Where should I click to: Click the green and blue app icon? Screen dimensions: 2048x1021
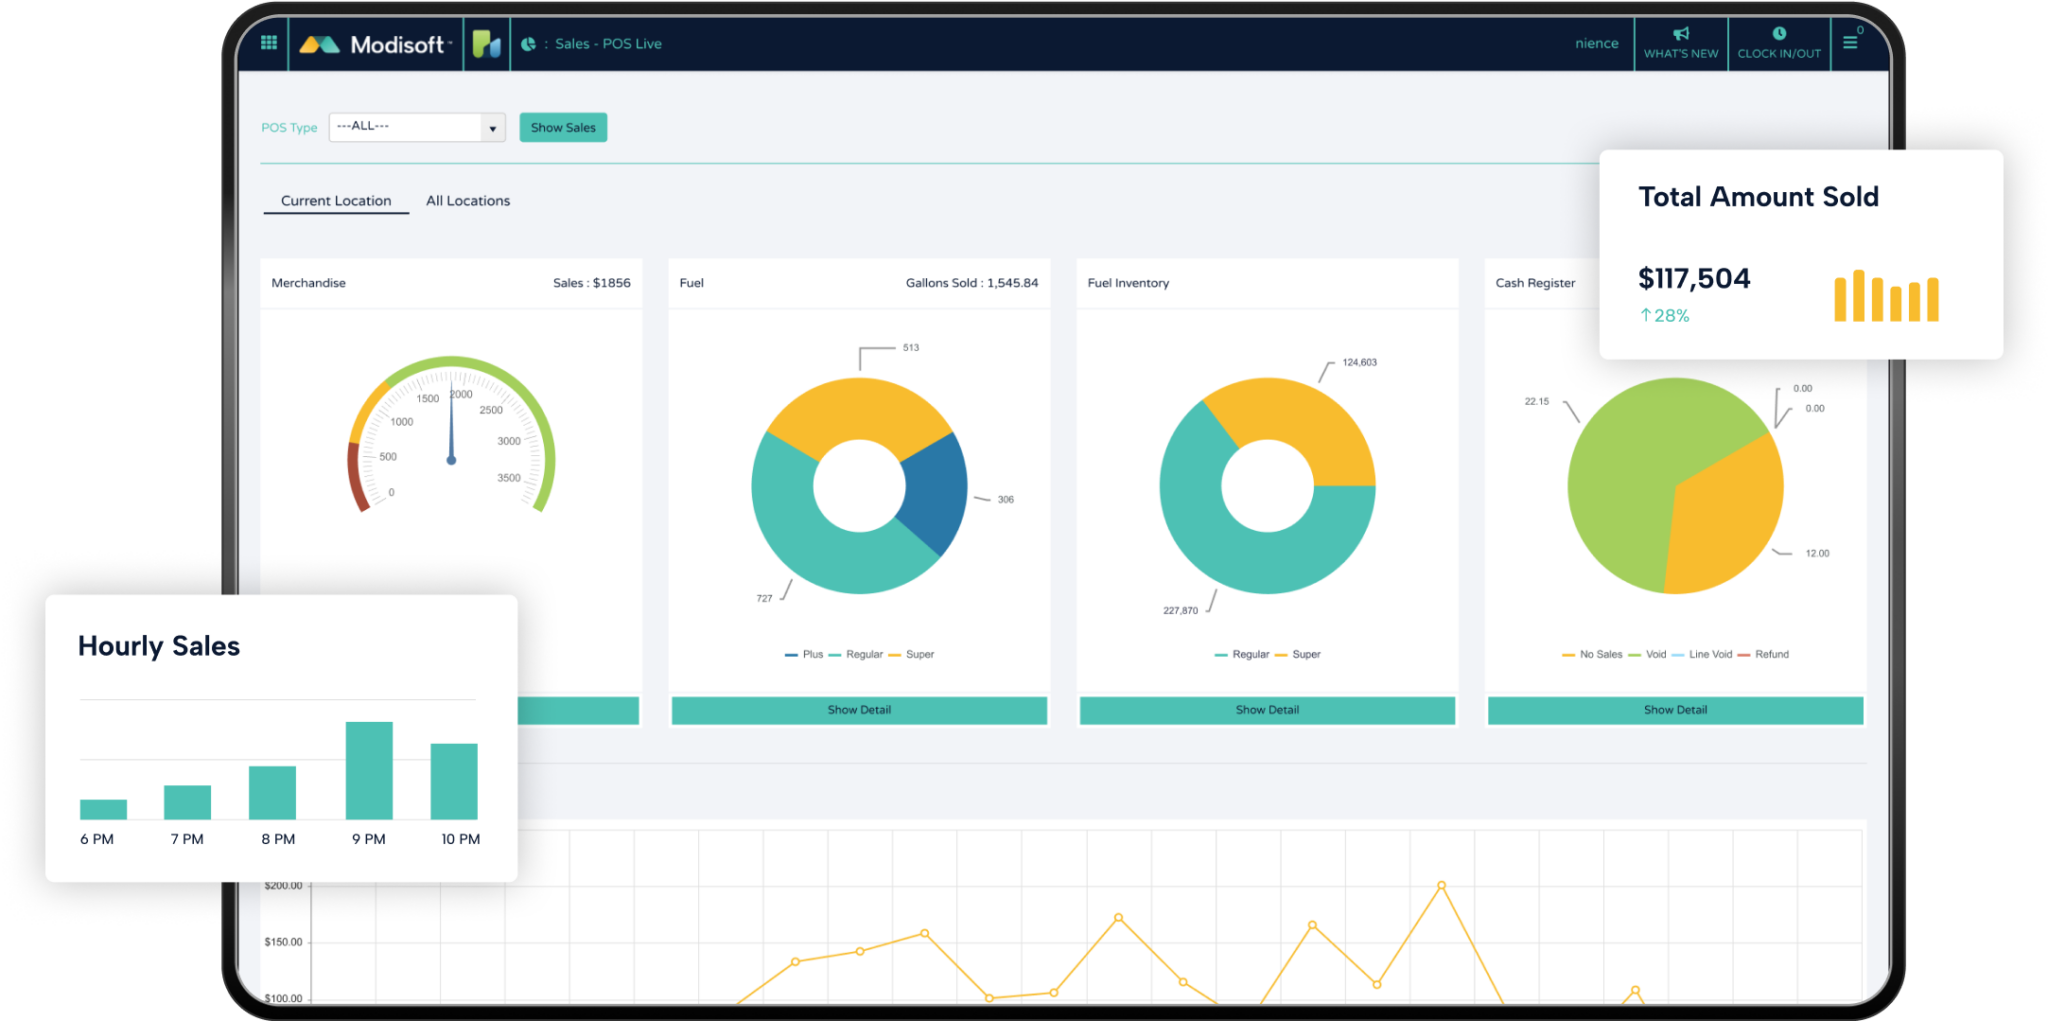[487, 44]
